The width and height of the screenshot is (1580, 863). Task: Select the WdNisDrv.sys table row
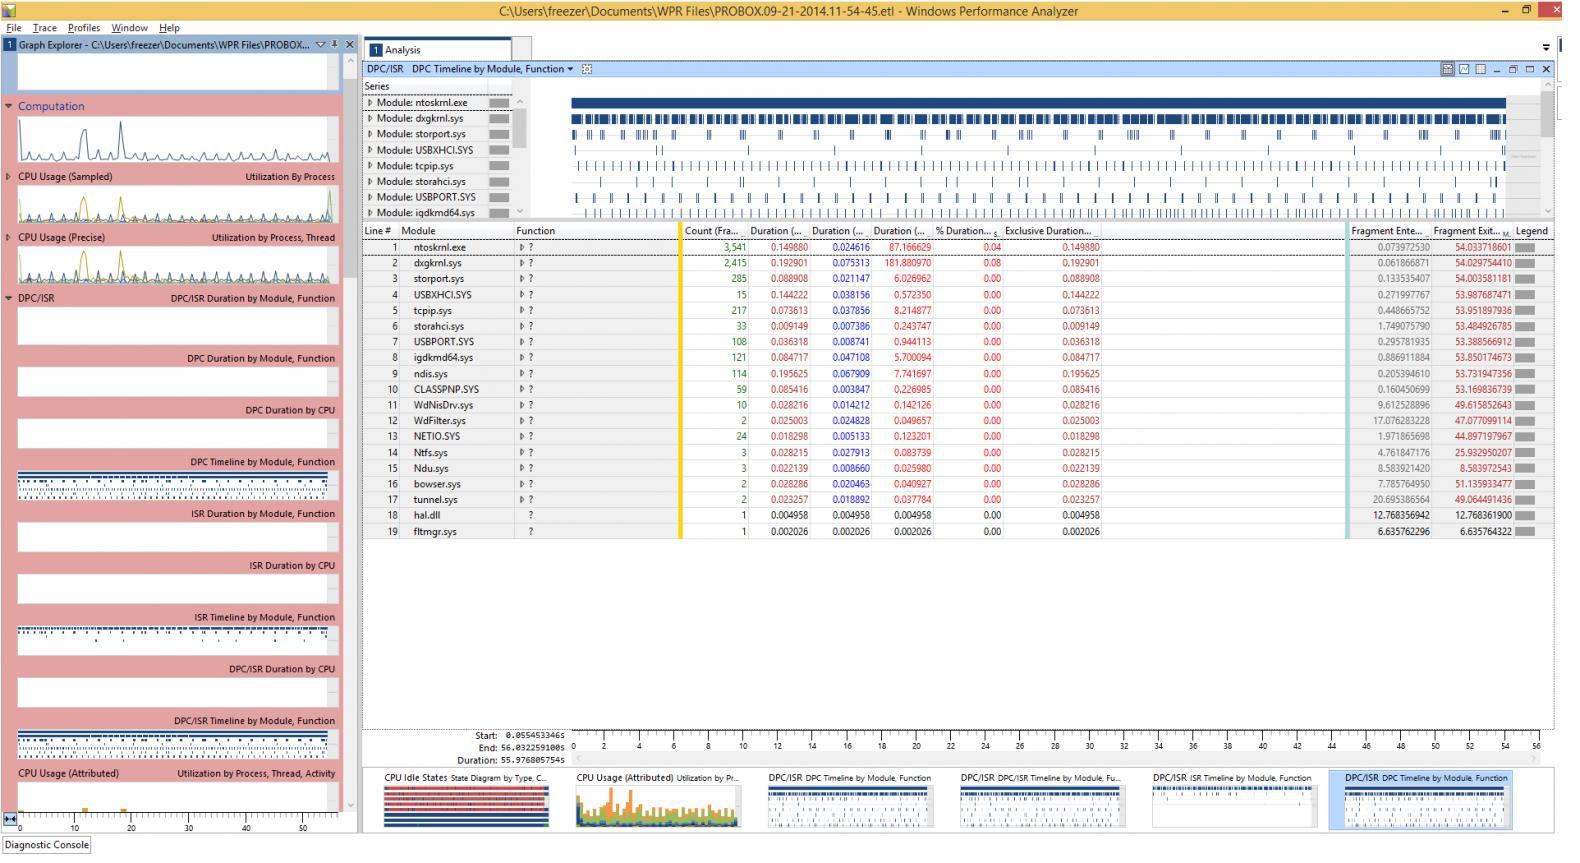pyautogui.click(x=957, y=405)
